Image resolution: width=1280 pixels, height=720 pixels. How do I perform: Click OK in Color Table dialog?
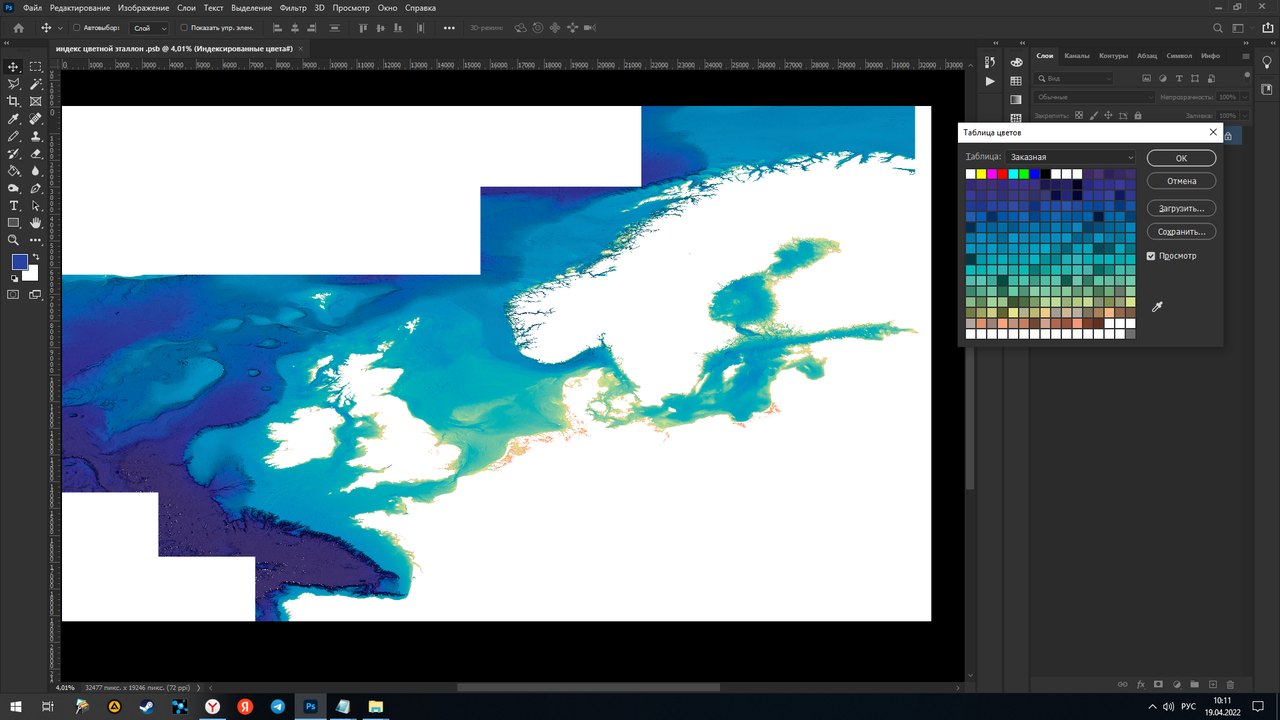(x=1181, y=158)
